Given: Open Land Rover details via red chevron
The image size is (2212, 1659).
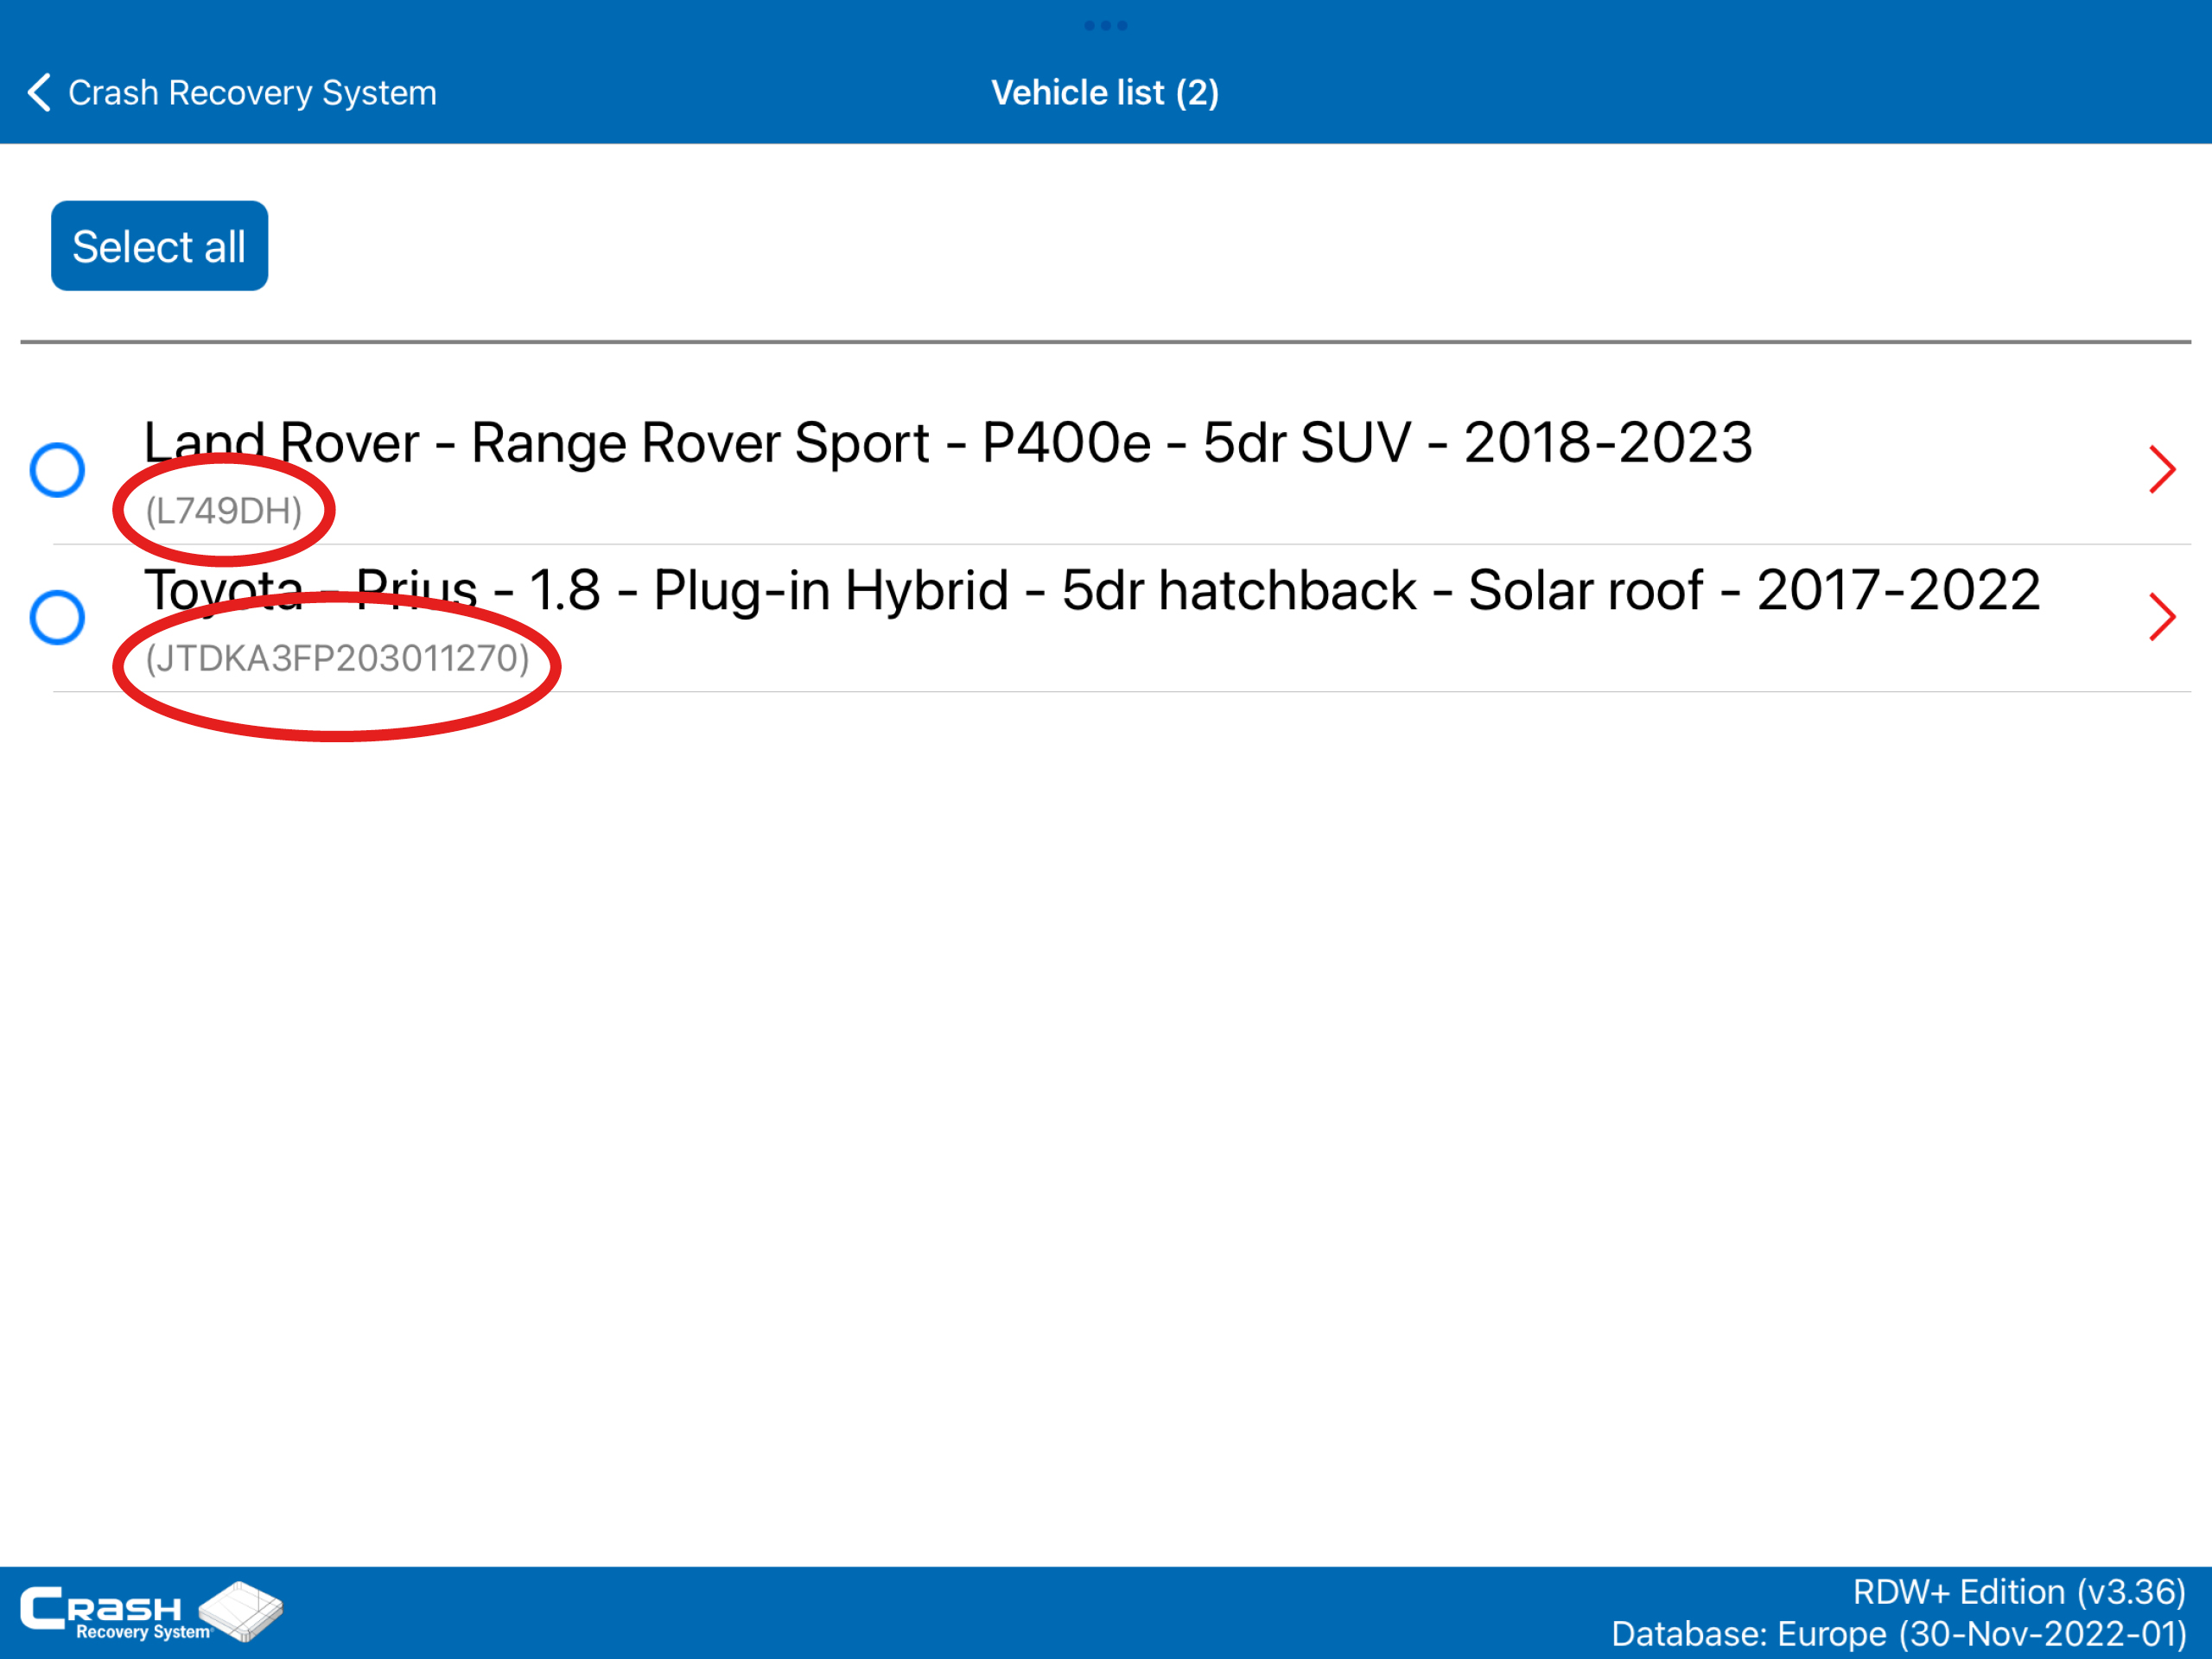Looking at the screenshot, I should coord(2162,470).
